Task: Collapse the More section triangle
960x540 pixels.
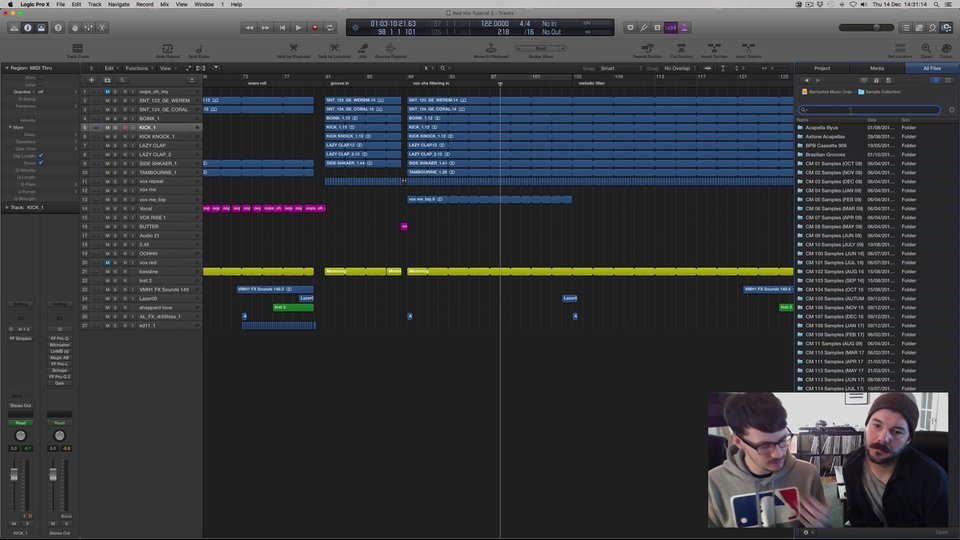Action: click(10, 127)
